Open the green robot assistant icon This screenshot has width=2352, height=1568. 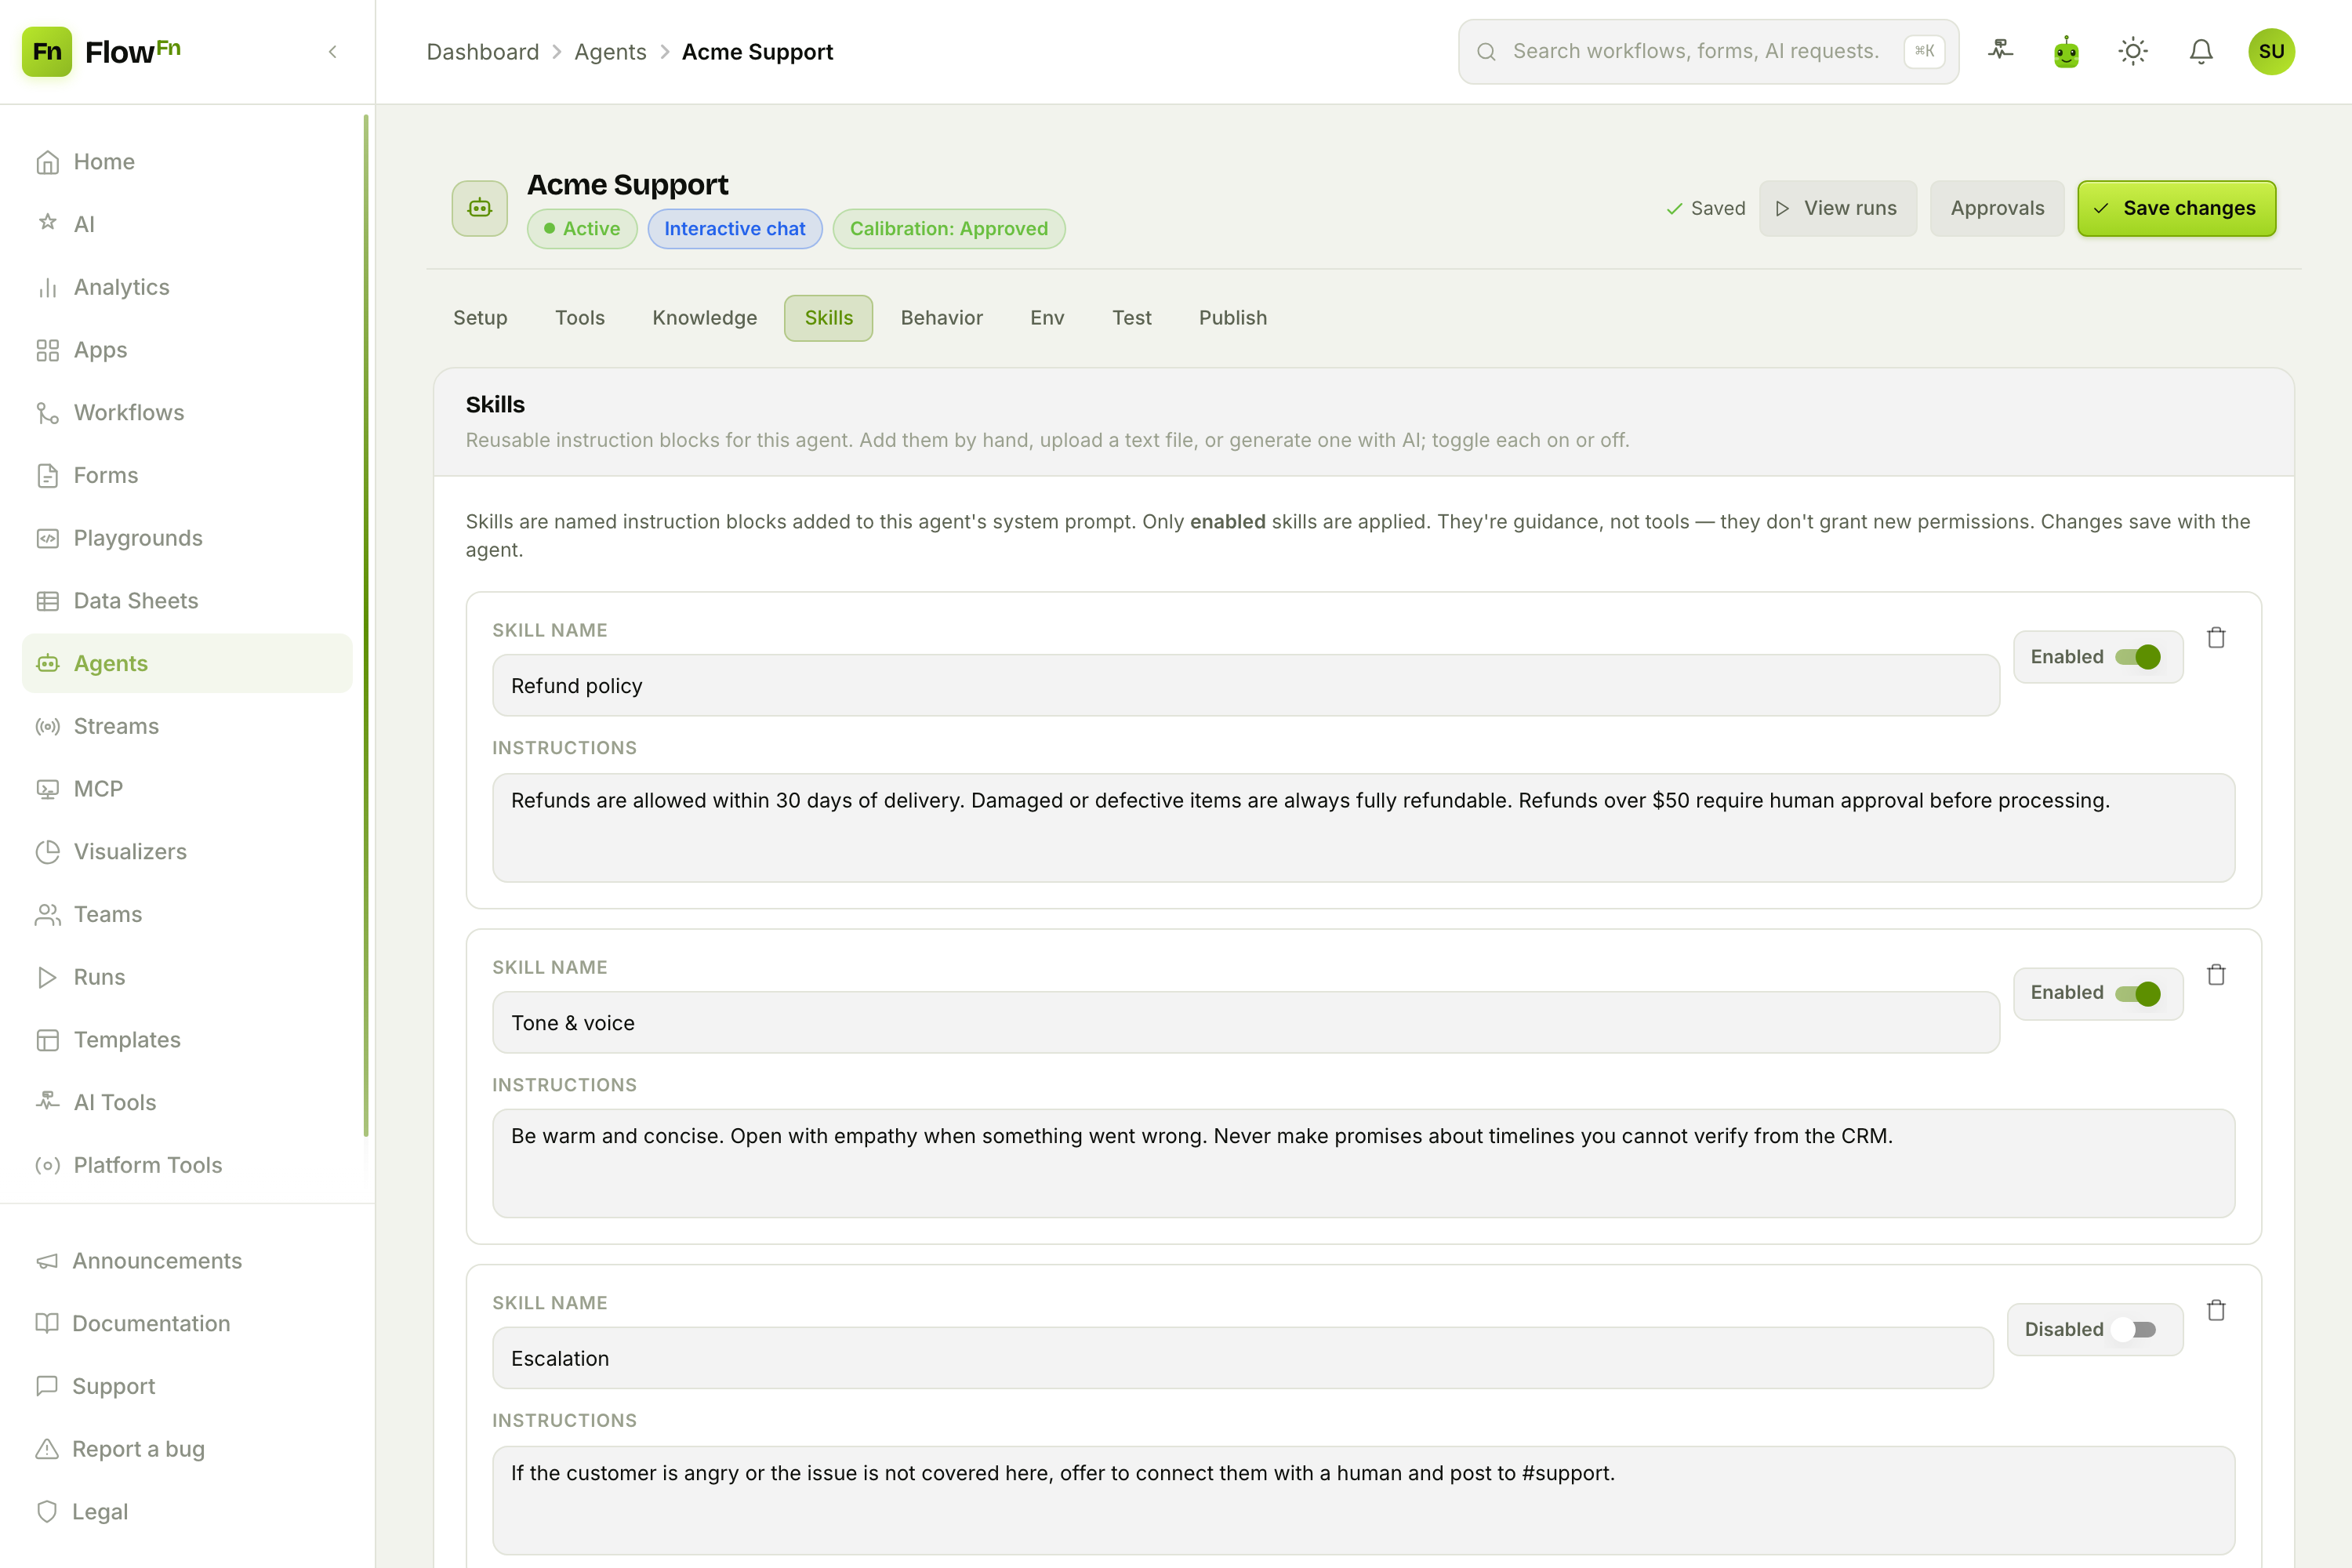click(x=2066, y=51)
